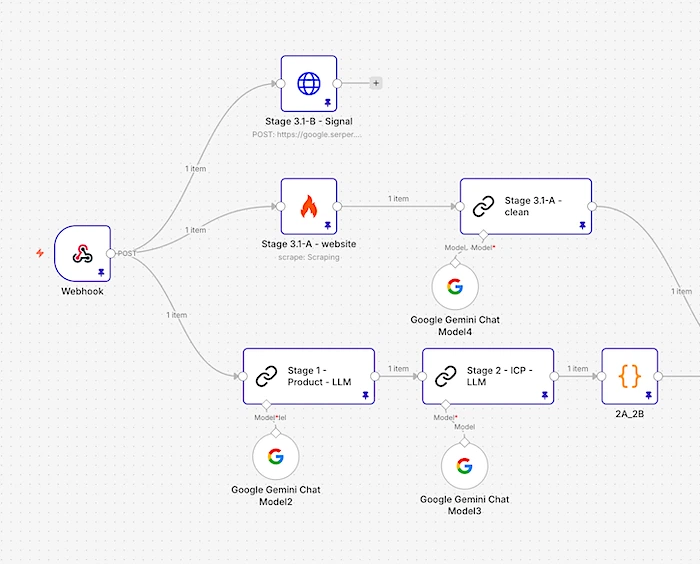Image resolution: width=700 pixels, height=564 pixels.
Task: Click the Stage 2 ICP LLM node
Action: point(487,376)
